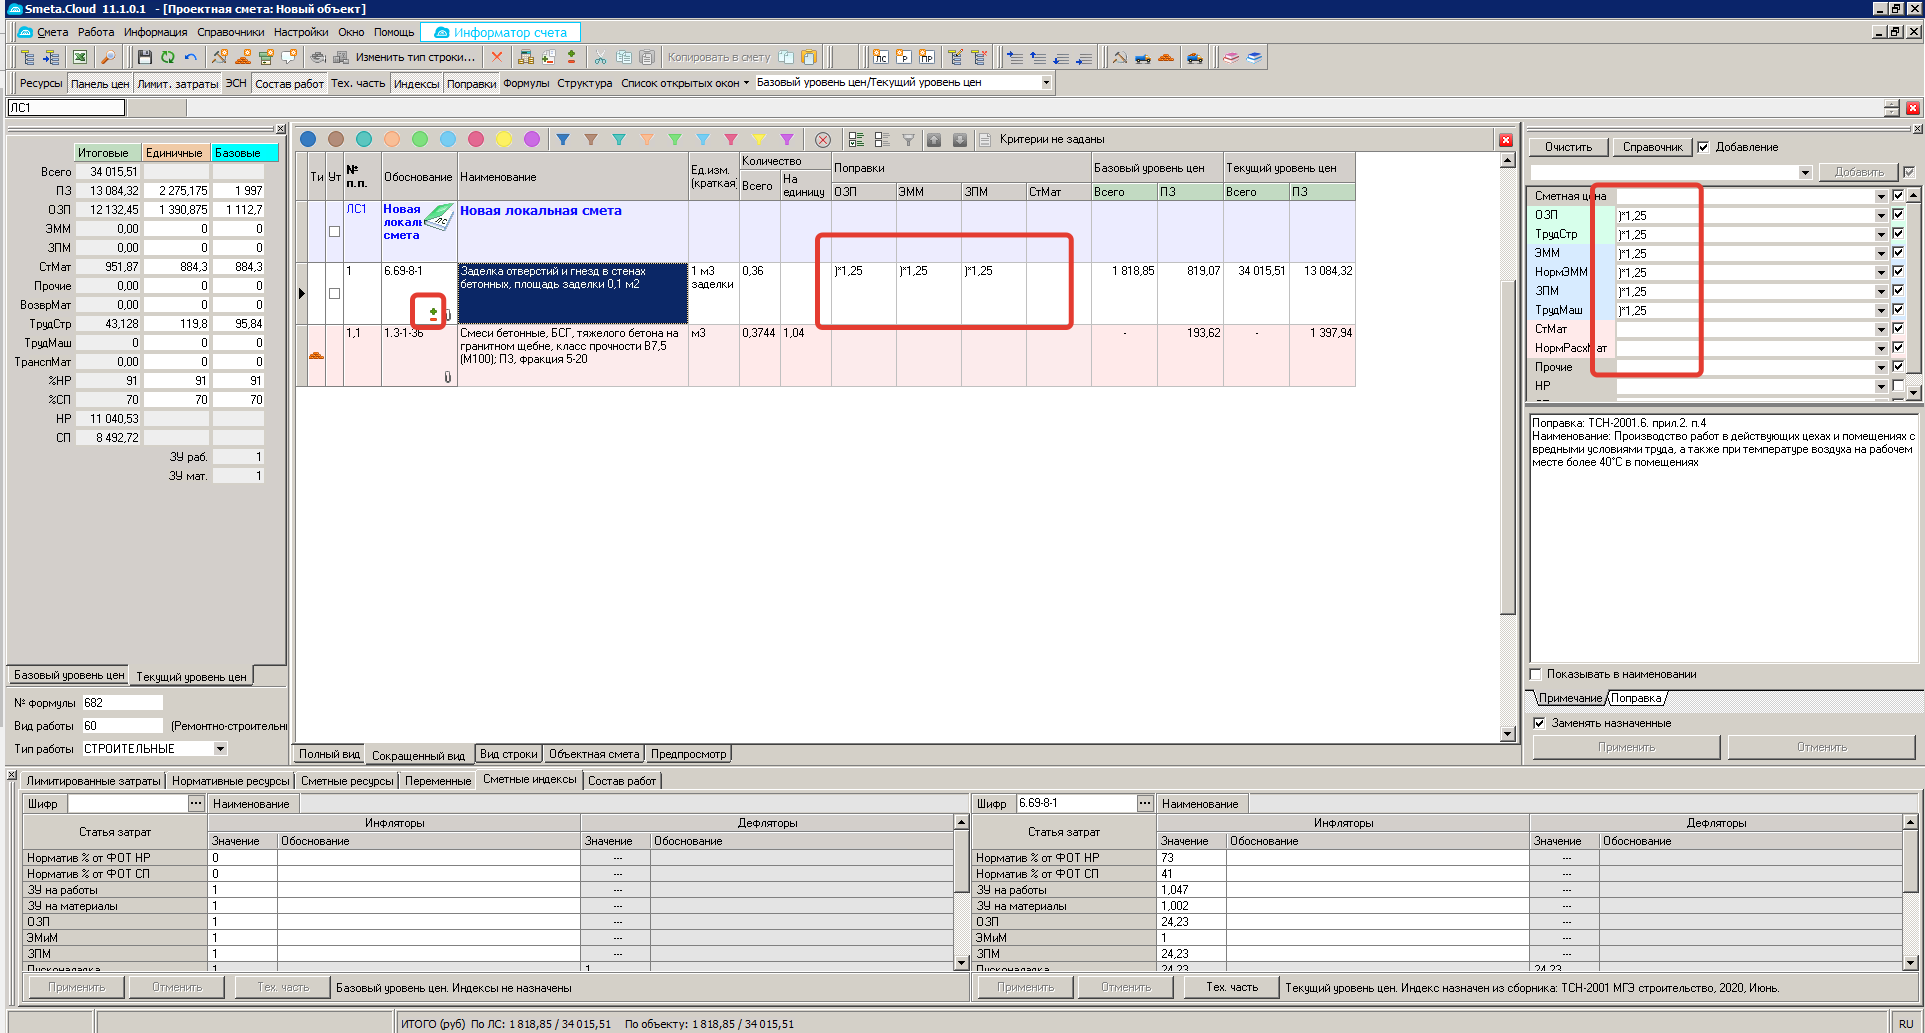Click the grey down-arrow move icon

[x=960, y=140]
